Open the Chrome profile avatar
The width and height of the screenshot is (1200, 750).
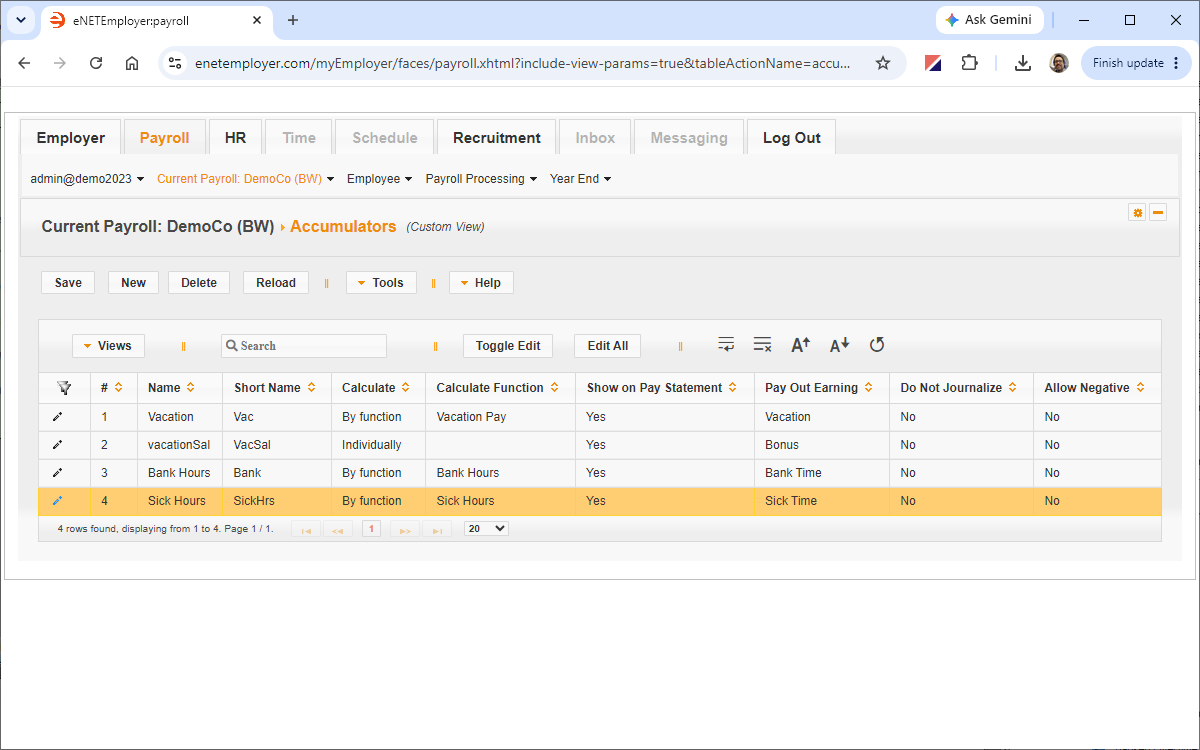coord(1059,63)
